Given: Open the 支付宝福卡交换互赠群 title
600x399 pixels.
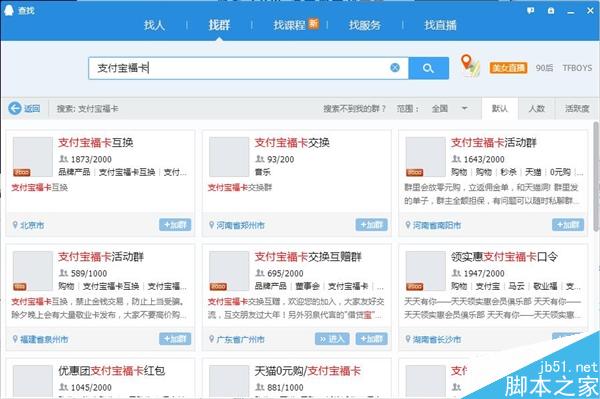Looking at the screenshot, I should click(308, 257).
